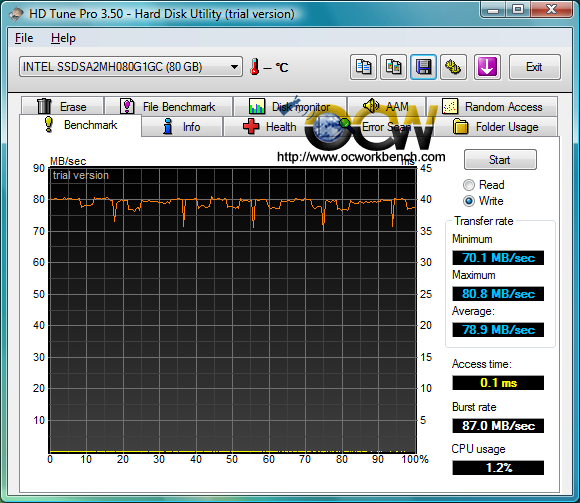Open the INTEL SSDSA2MH080G1GC drive dropdown
Image resolution: width=580 pixels, height=503 pixels.
131,67
